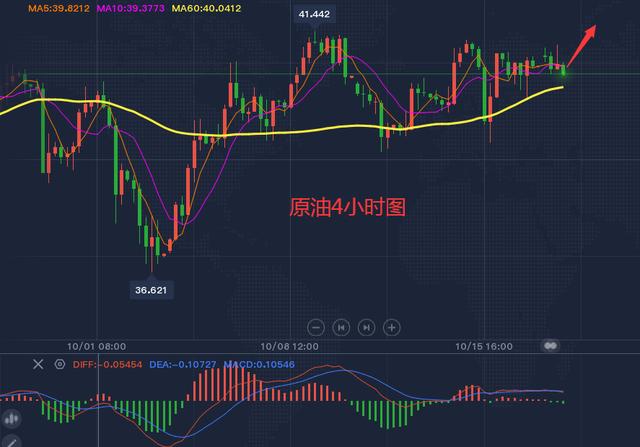Open the chart type candlestick button
This screenshot has height=447, width=640.
coord(11,418)
